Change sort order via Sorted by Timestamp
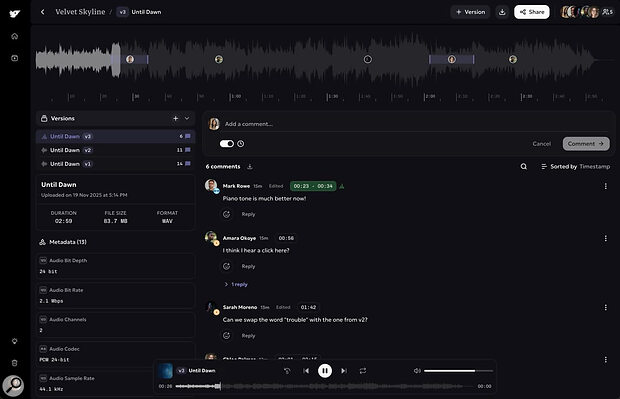620x399 pixels. coord(575,166)
